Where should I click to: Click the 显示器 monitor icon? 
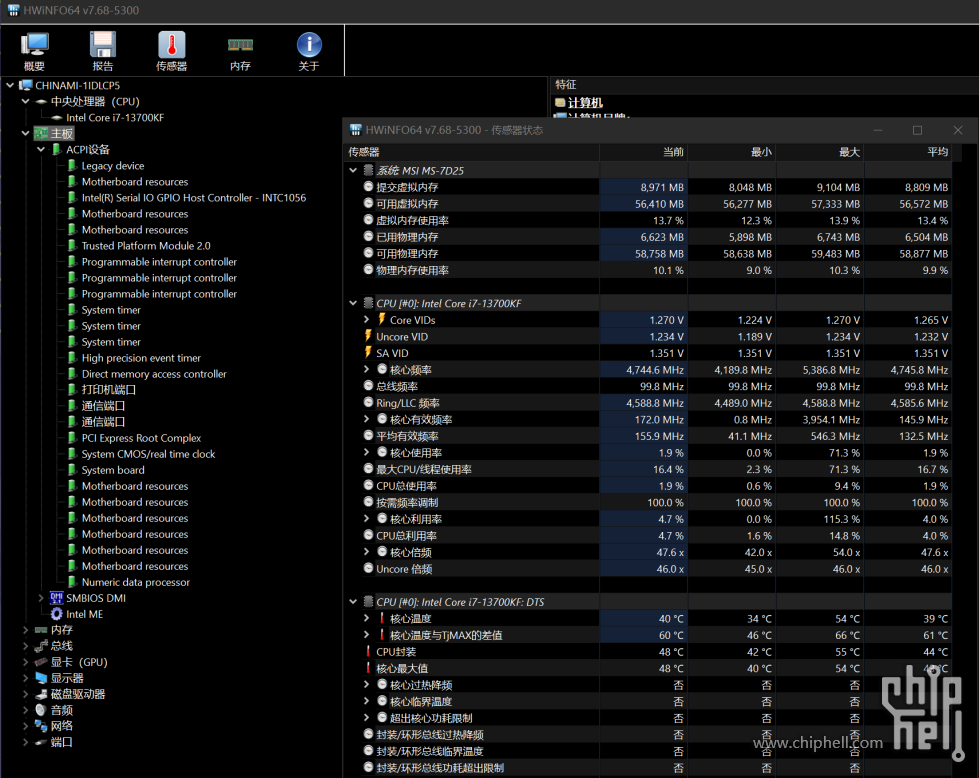[41, 677]
